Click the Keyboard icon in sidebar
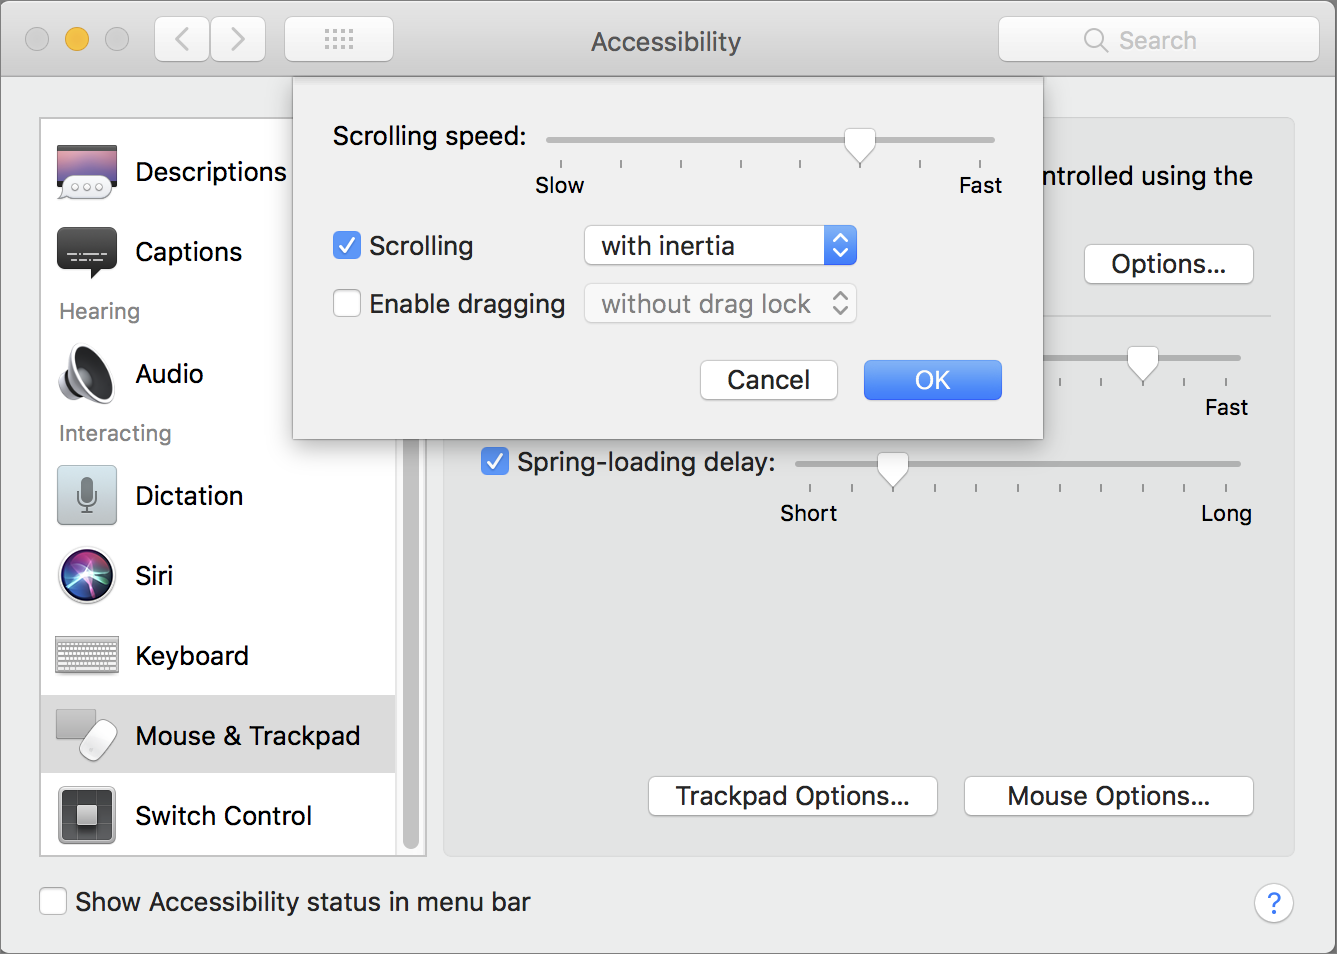 [x=87, y=656]
